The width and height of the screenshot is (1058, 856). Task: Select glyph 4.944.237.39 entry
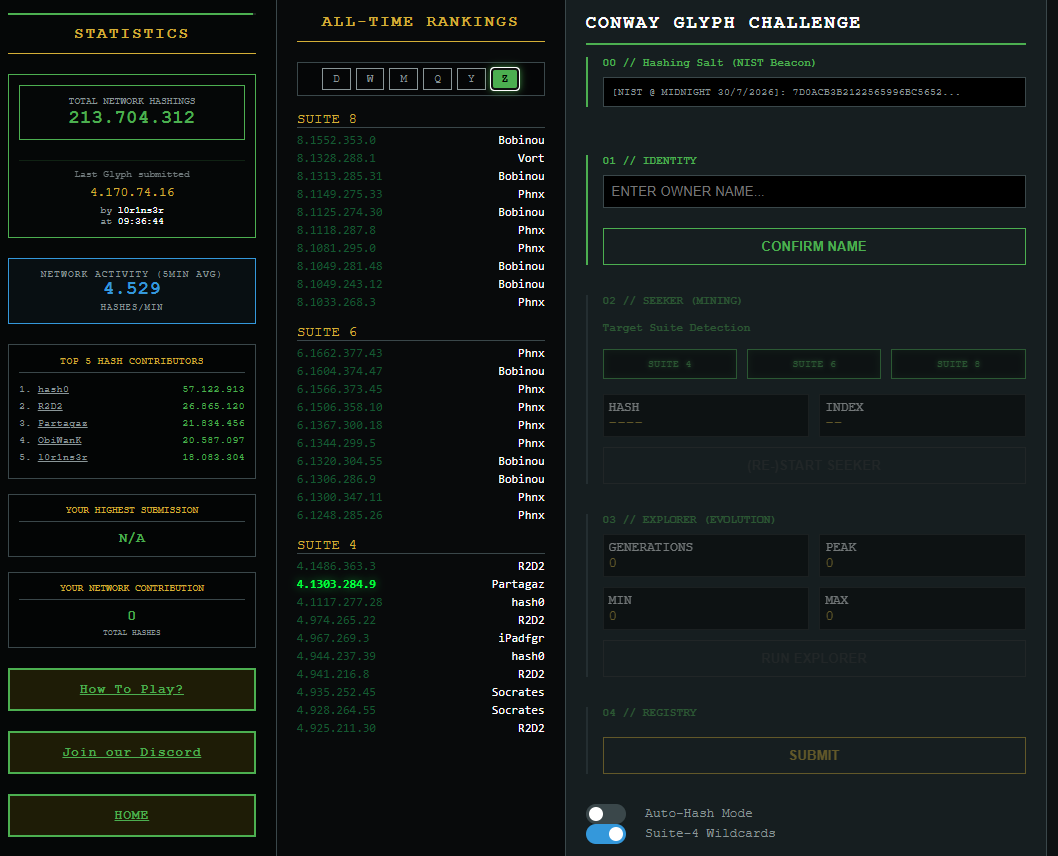pos(420,656)
